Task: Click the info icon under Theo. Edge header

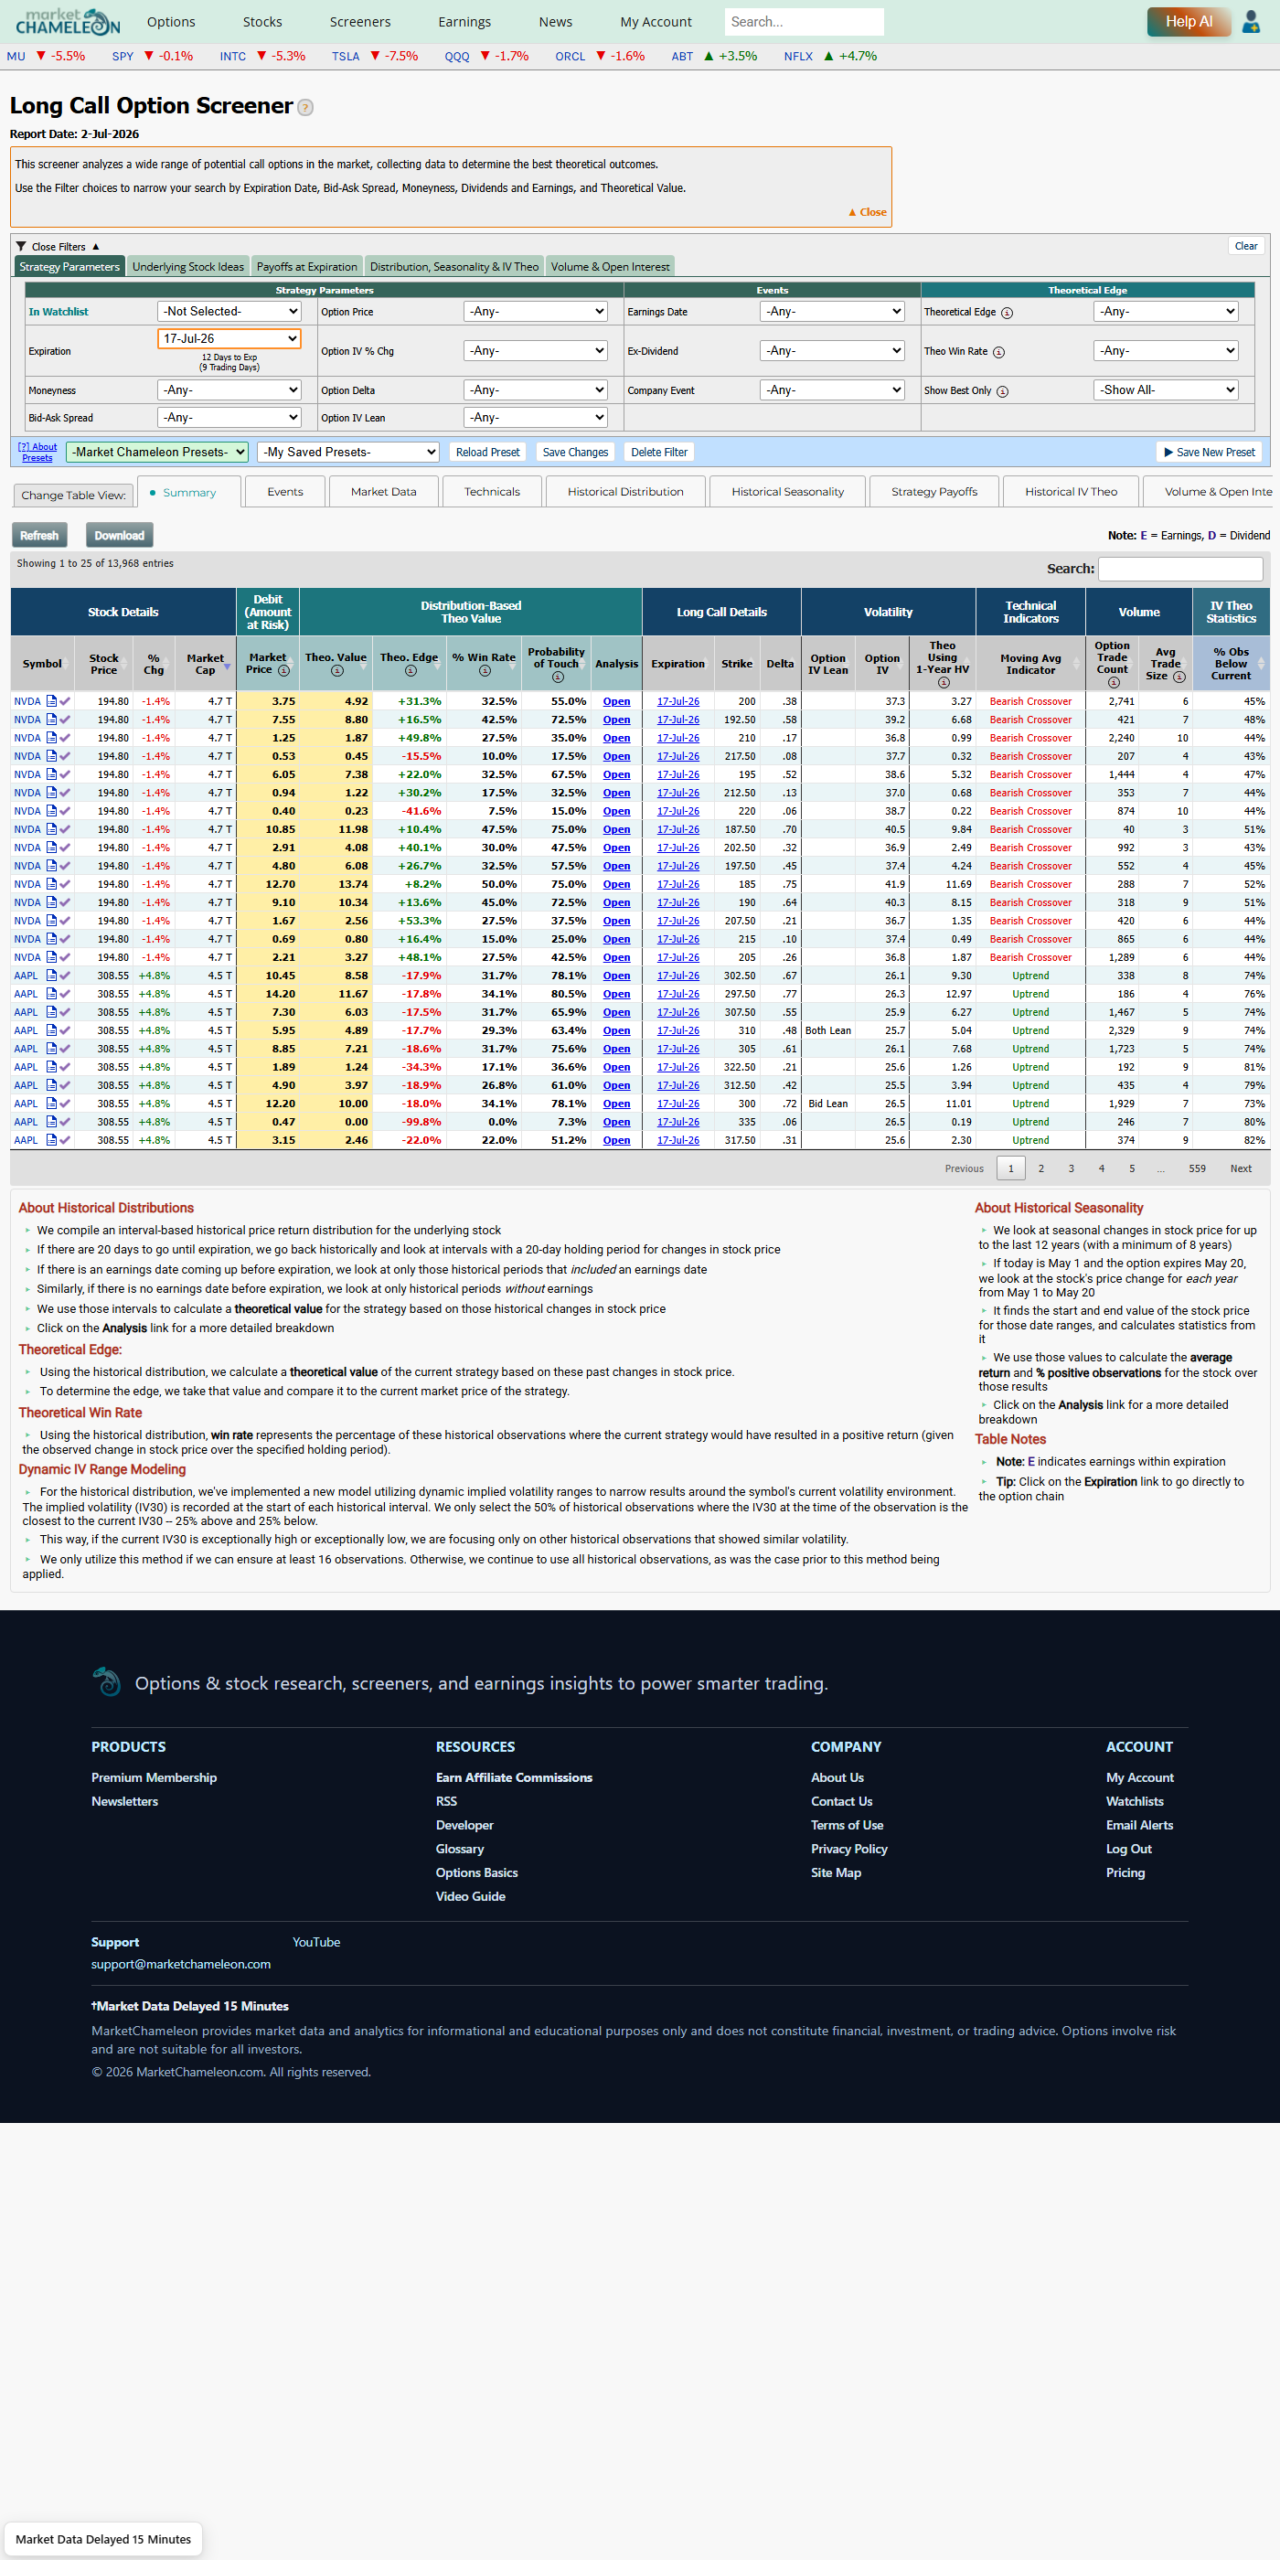Action: 410,671
